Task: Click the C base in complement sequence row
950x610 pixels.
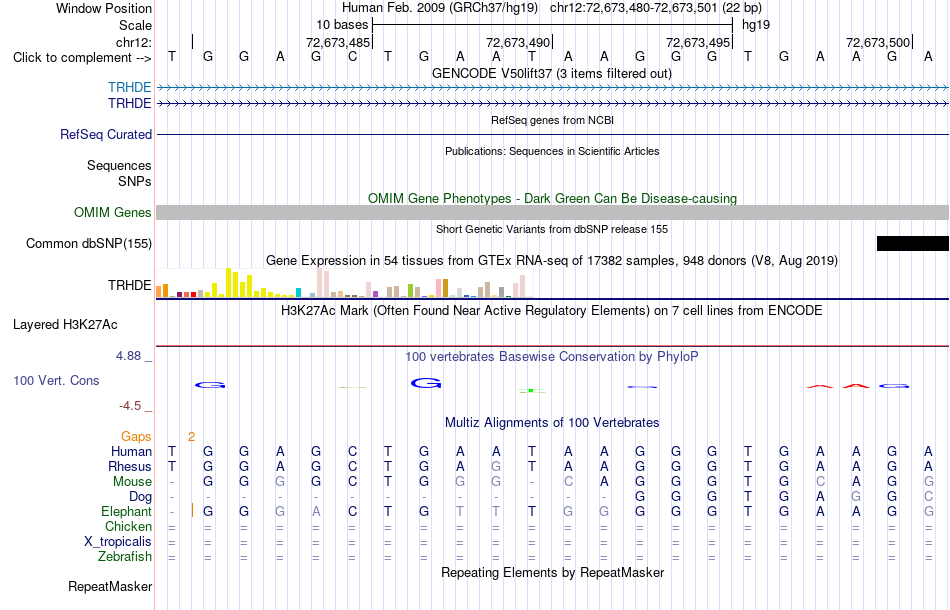Action: (x=352, y=57)
